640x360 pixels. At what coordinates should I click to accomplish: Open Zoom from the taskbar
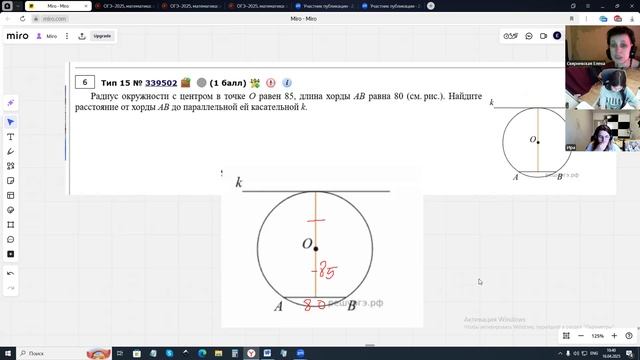[x=300, y=353]
